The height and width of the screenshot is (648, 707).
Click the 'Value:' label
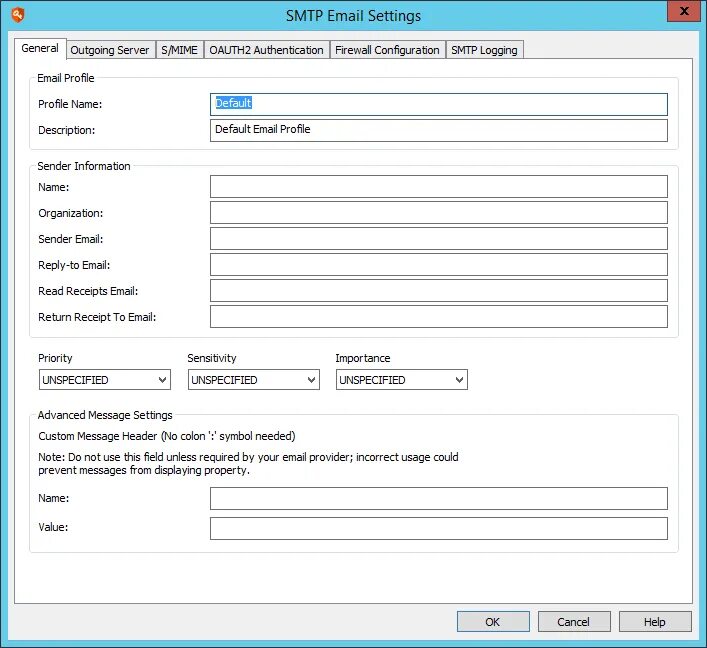coord(53,527)
